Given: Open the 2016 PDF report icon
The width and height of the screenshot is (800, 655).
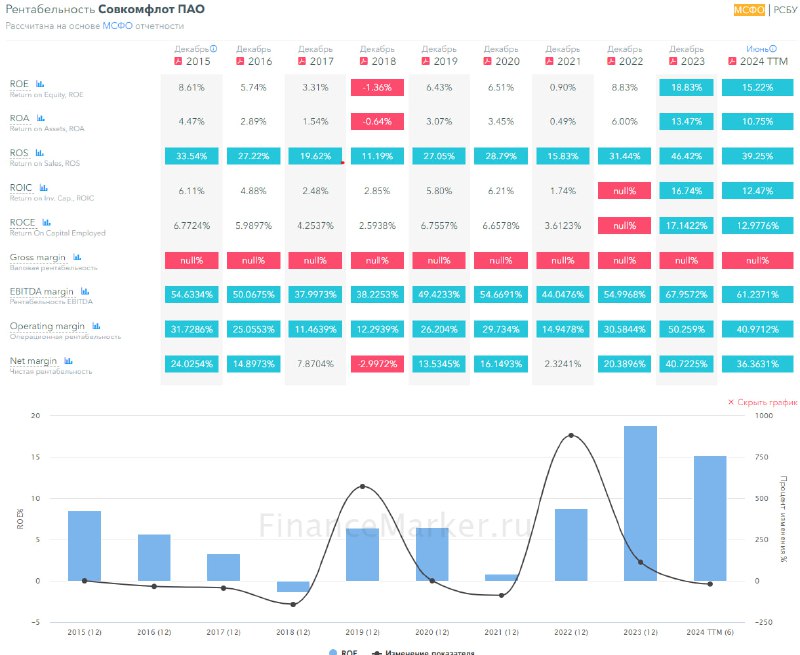Looking at the screenshot, I should point(240,61).
